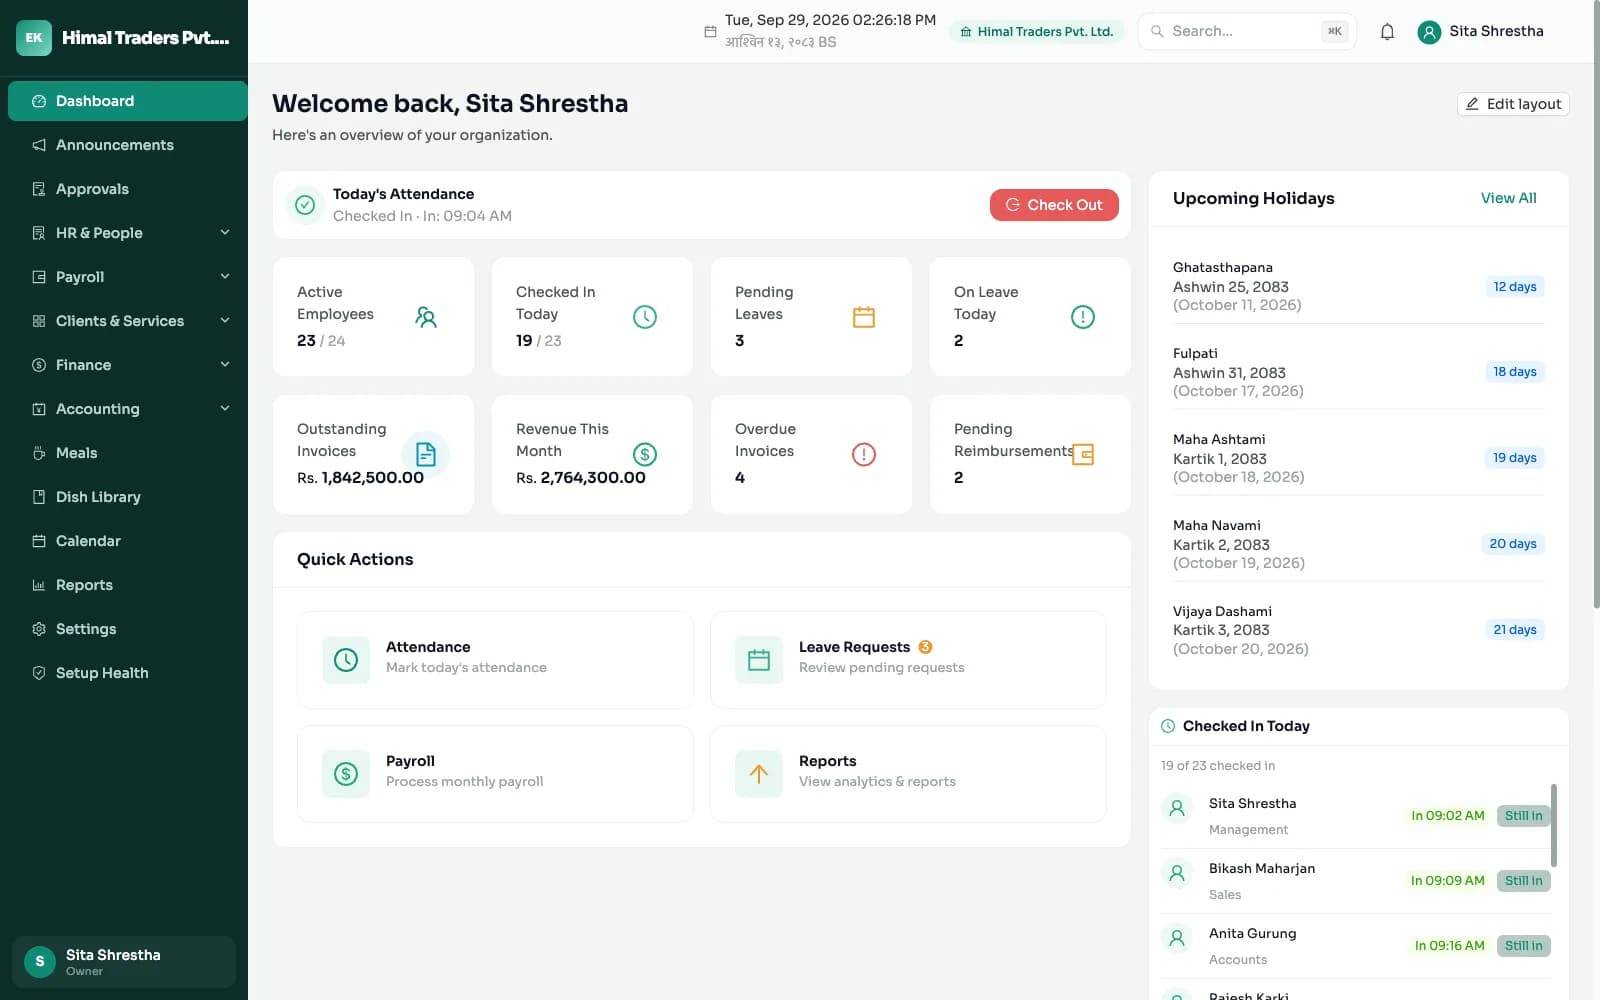Click the Outstanding Invoices document icon
Screen dimensions: 1600x1000
click(x=426, y=454)
